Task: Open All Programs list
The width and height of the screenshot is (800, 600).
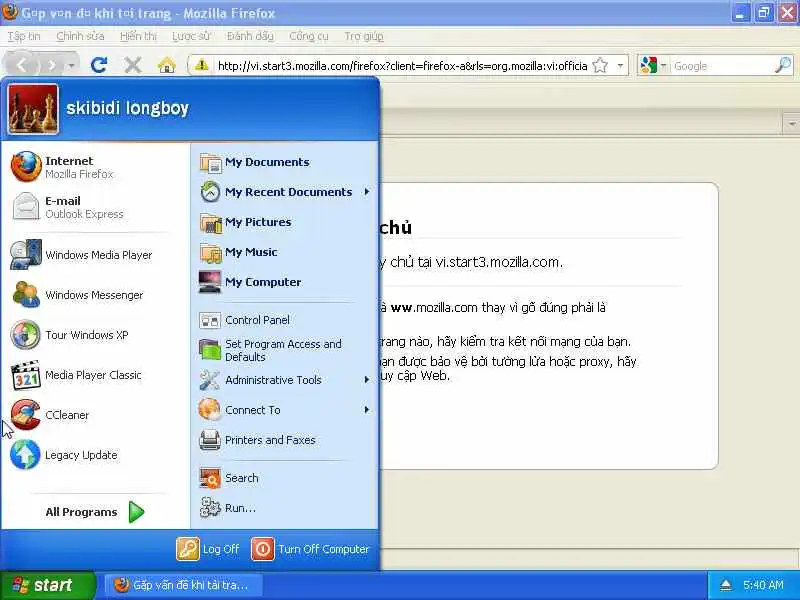Action: [x=95, y=512]
